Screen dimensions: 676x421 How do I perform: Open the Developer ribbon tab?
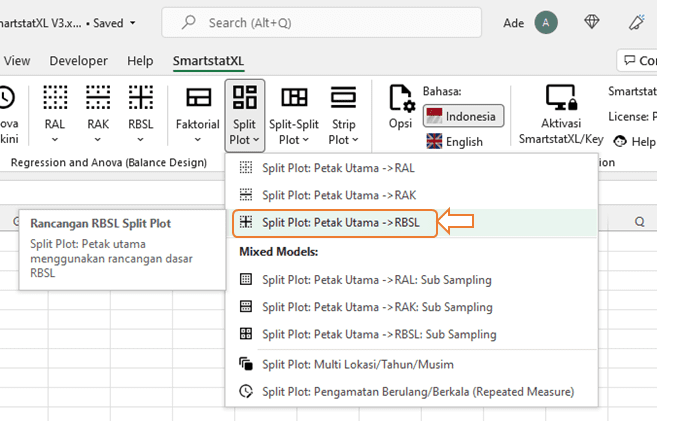[78, 61]
